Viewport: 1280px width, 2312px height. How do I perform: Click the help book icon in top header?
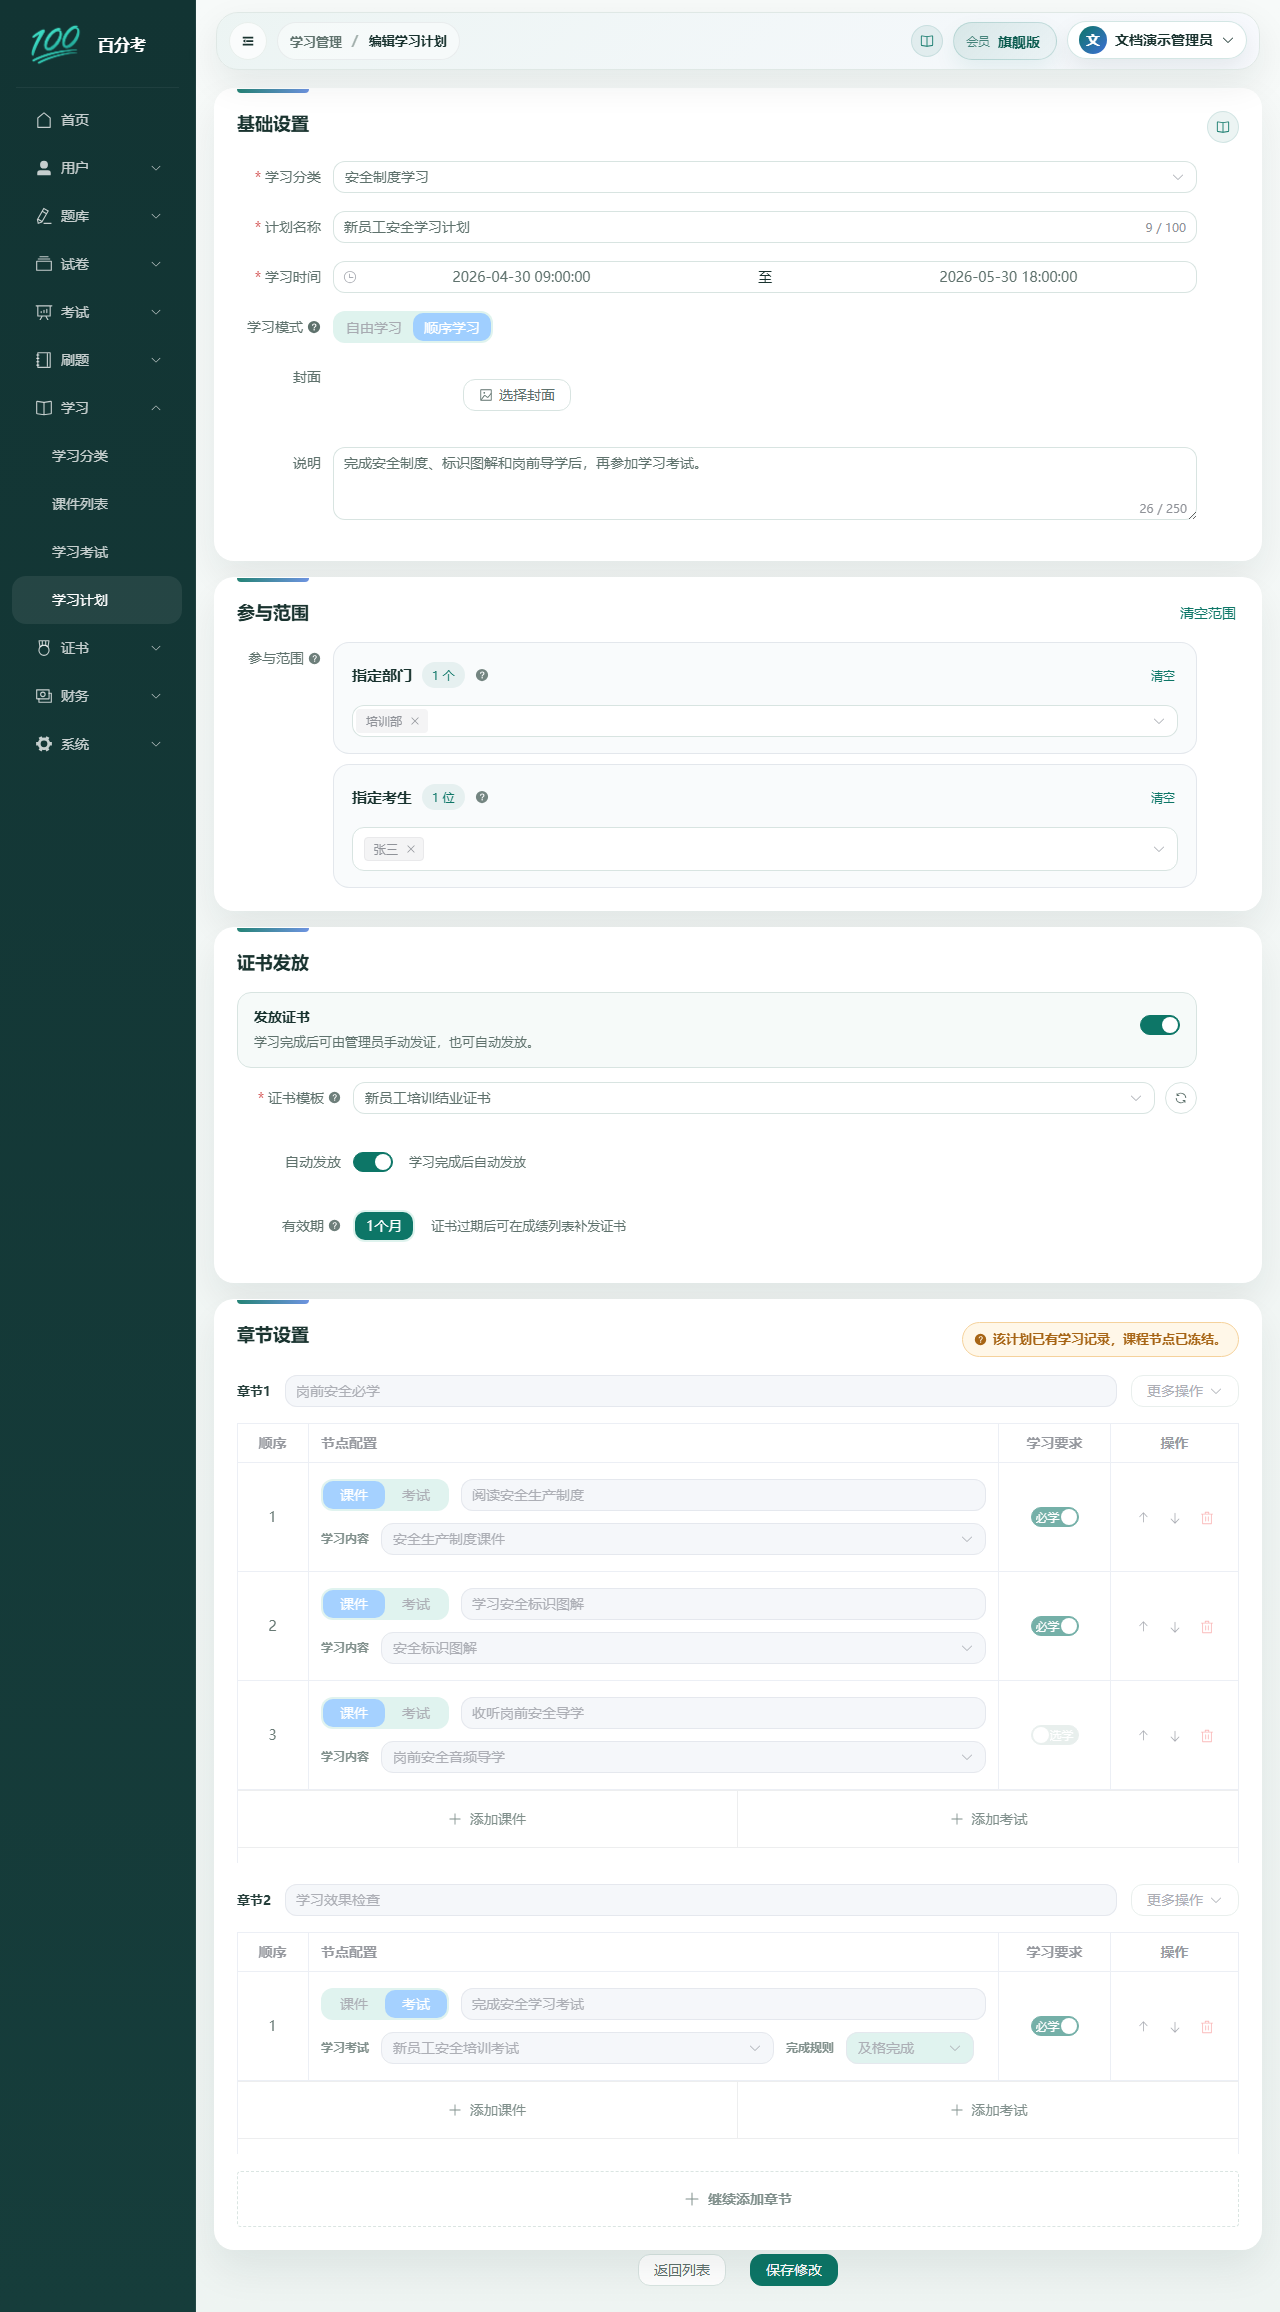[x=927, y=41]
